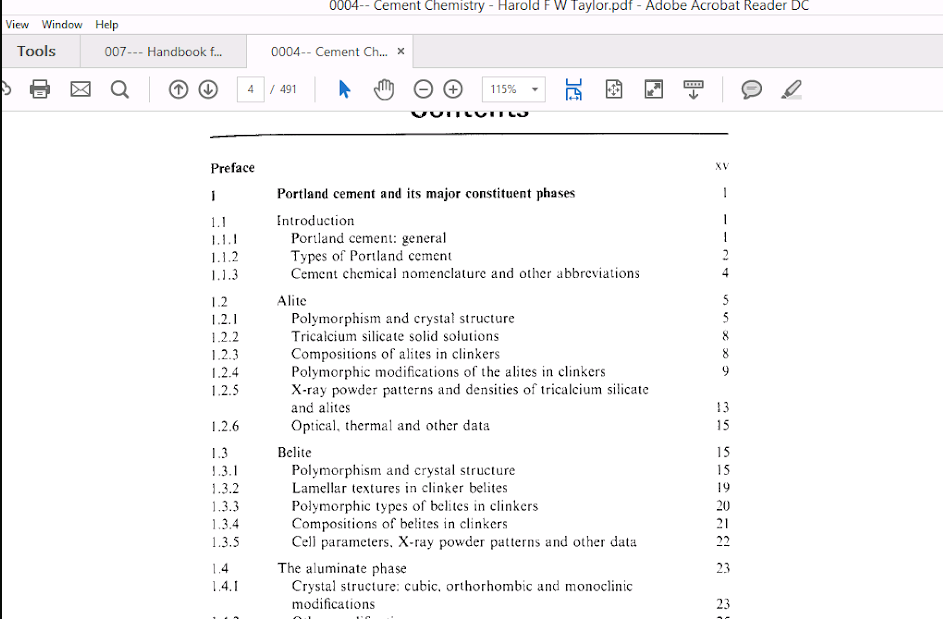The image size is (943, 619).
Task: Toggle fit width scrolling mode
Action: [x=574, y=90]
